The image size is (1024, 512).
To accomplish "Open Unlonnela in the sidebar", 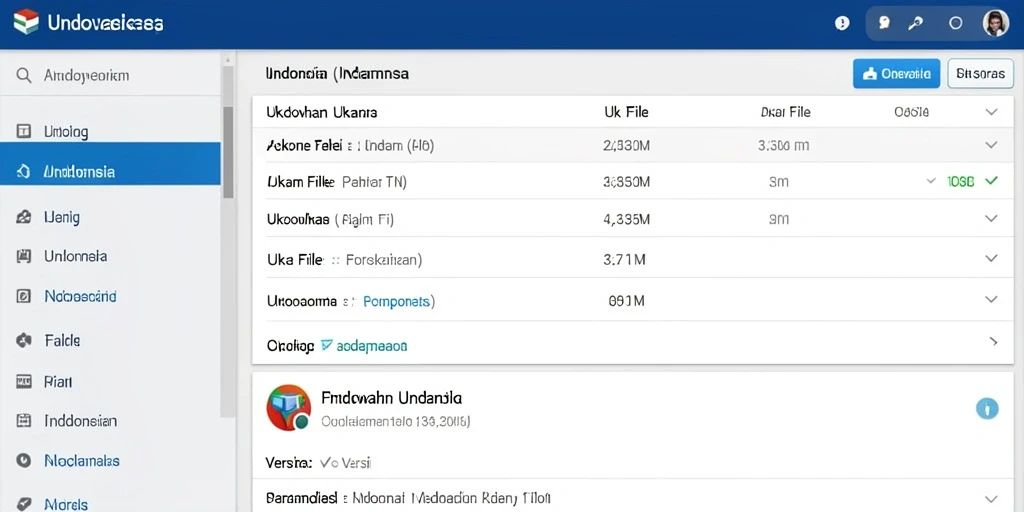I will click(x=76, y=256).
